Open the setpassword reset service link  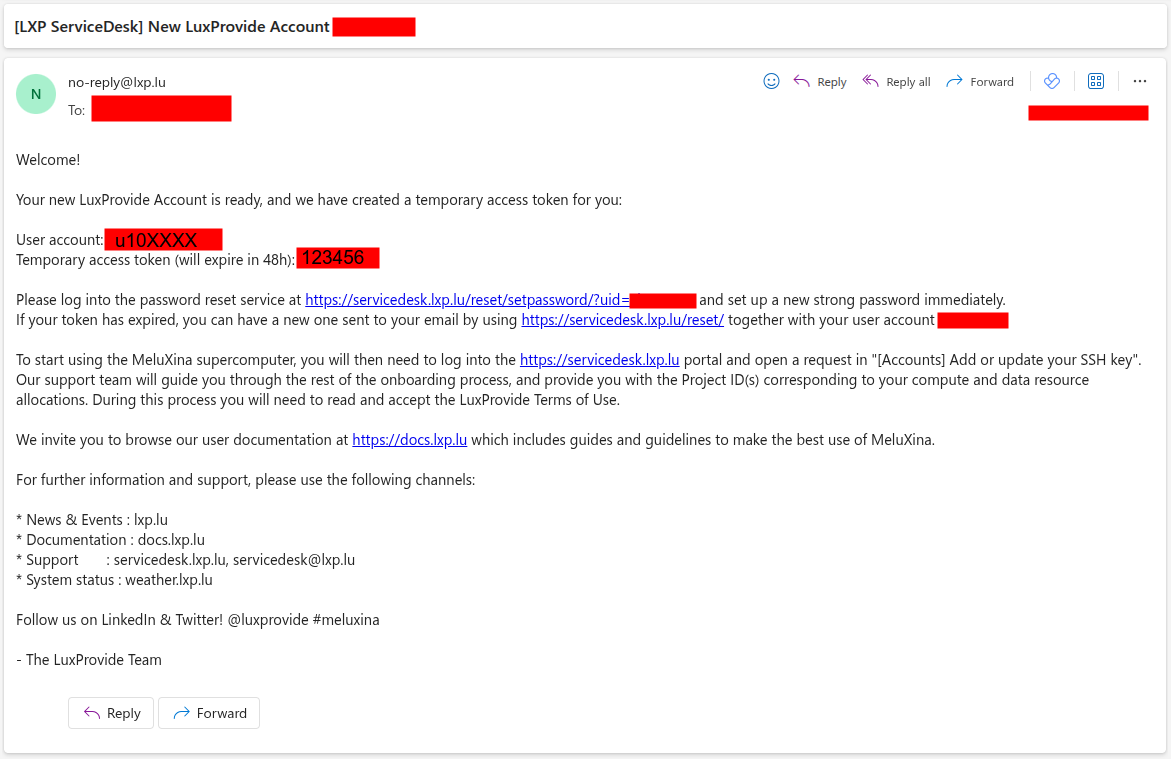click(x=467, y=300)
